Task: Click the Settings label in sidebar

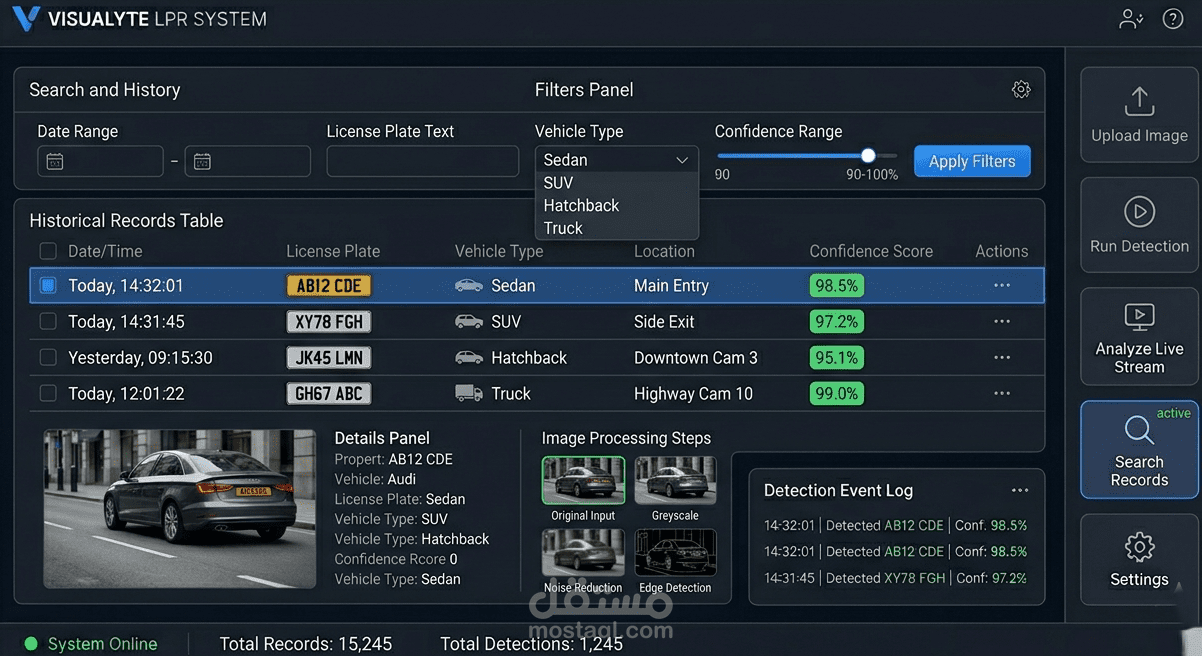Action: click(1139, 580)
